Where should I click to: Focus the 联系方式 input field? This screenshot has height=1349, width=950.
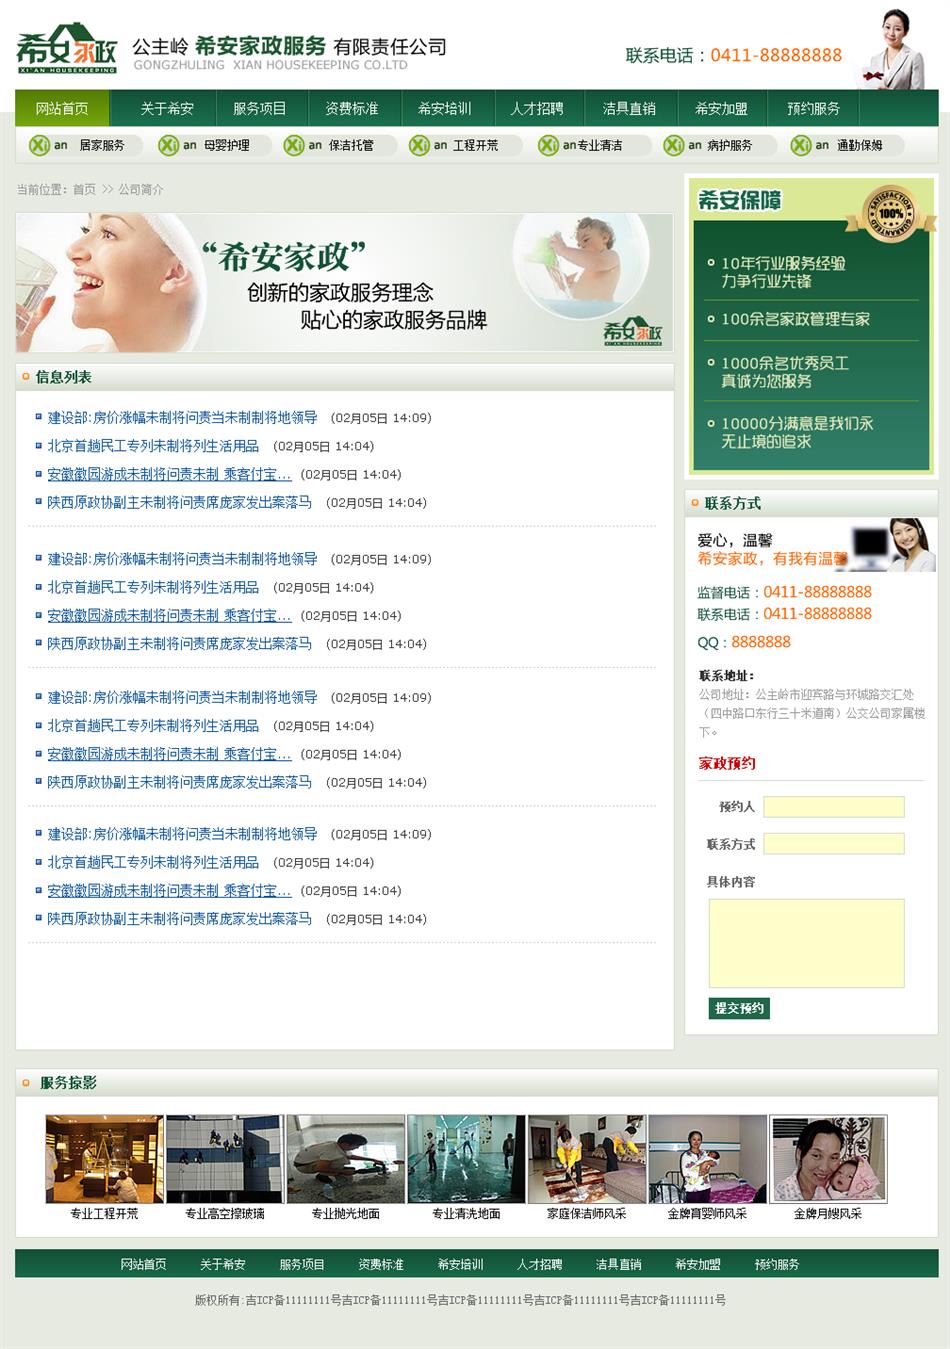(833, 844)
